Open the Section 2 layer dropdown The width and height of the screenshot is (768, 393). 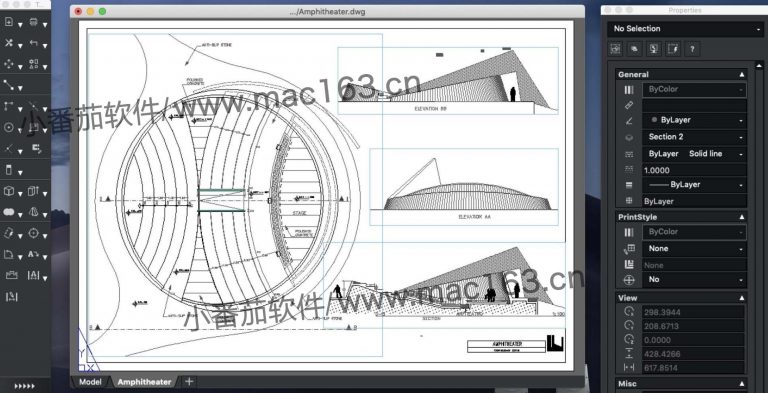click(695, 137)
